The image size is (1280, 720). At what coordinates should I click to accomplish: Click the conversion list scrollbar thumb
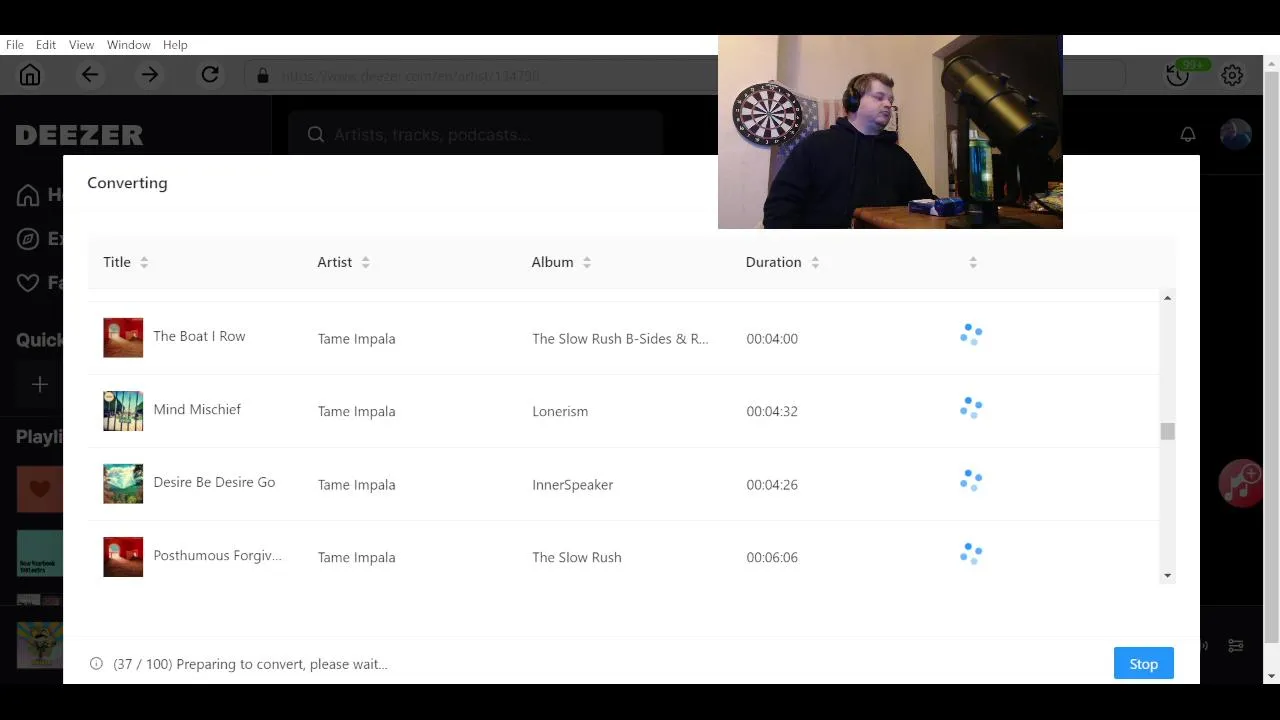tap(1167, 431)
